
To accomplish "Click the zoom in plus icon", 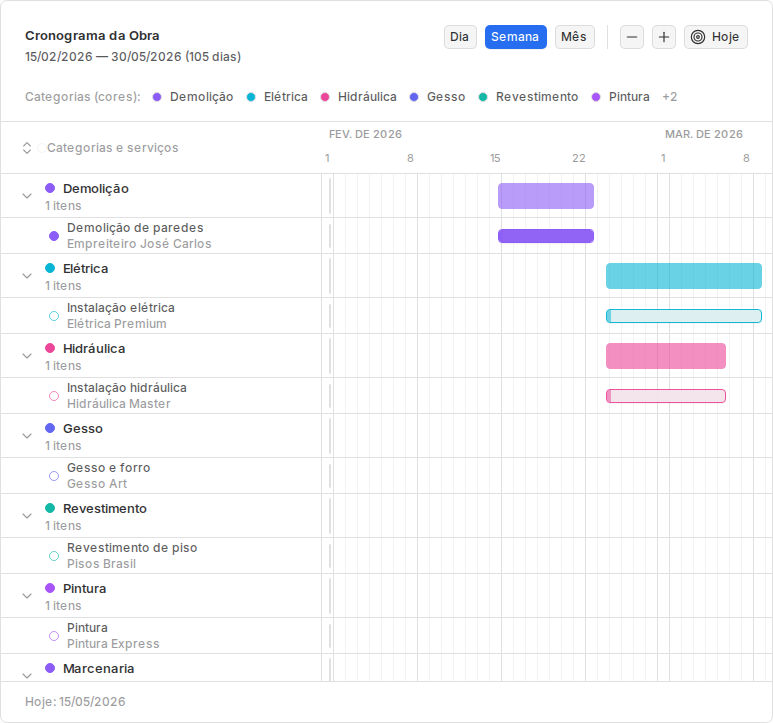I will [664, 37].
